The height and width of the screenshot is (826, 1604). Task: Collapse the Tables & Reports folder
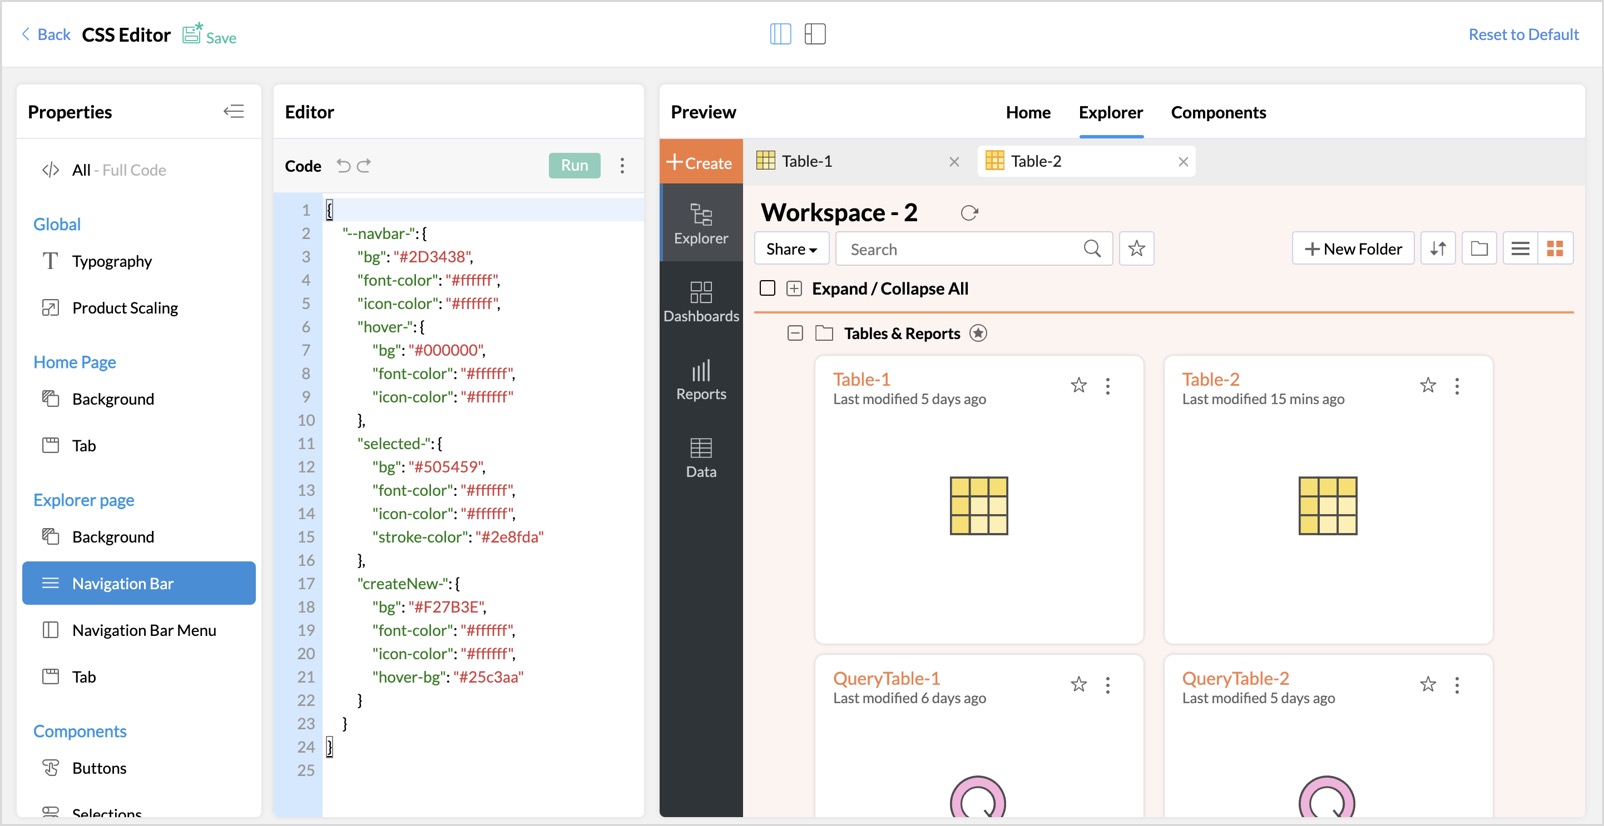[795, 333]
